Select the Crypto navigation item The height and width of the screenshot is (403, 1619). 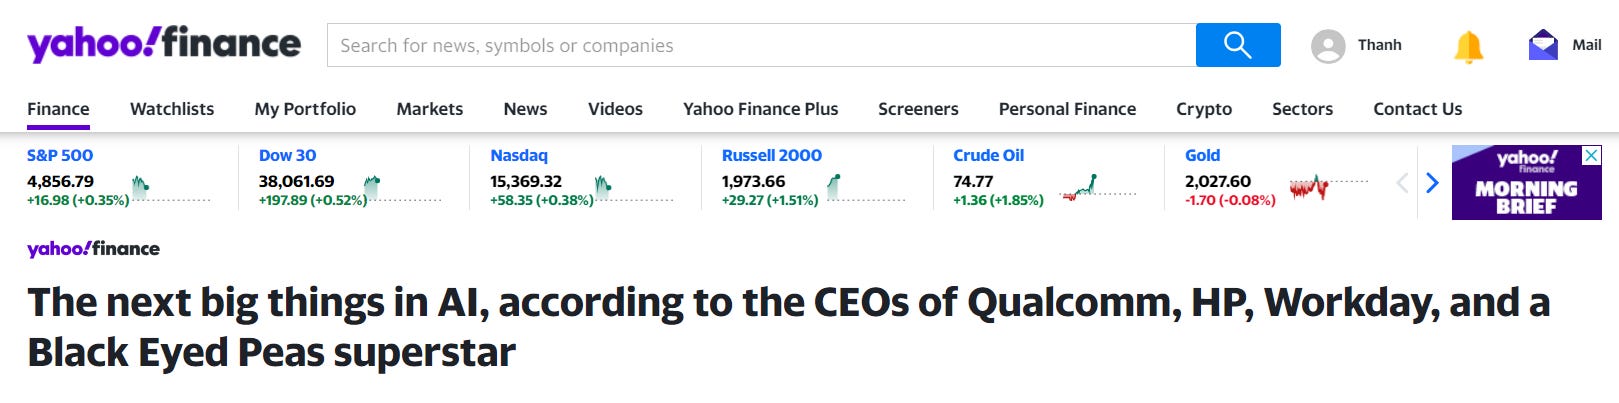1204,109
